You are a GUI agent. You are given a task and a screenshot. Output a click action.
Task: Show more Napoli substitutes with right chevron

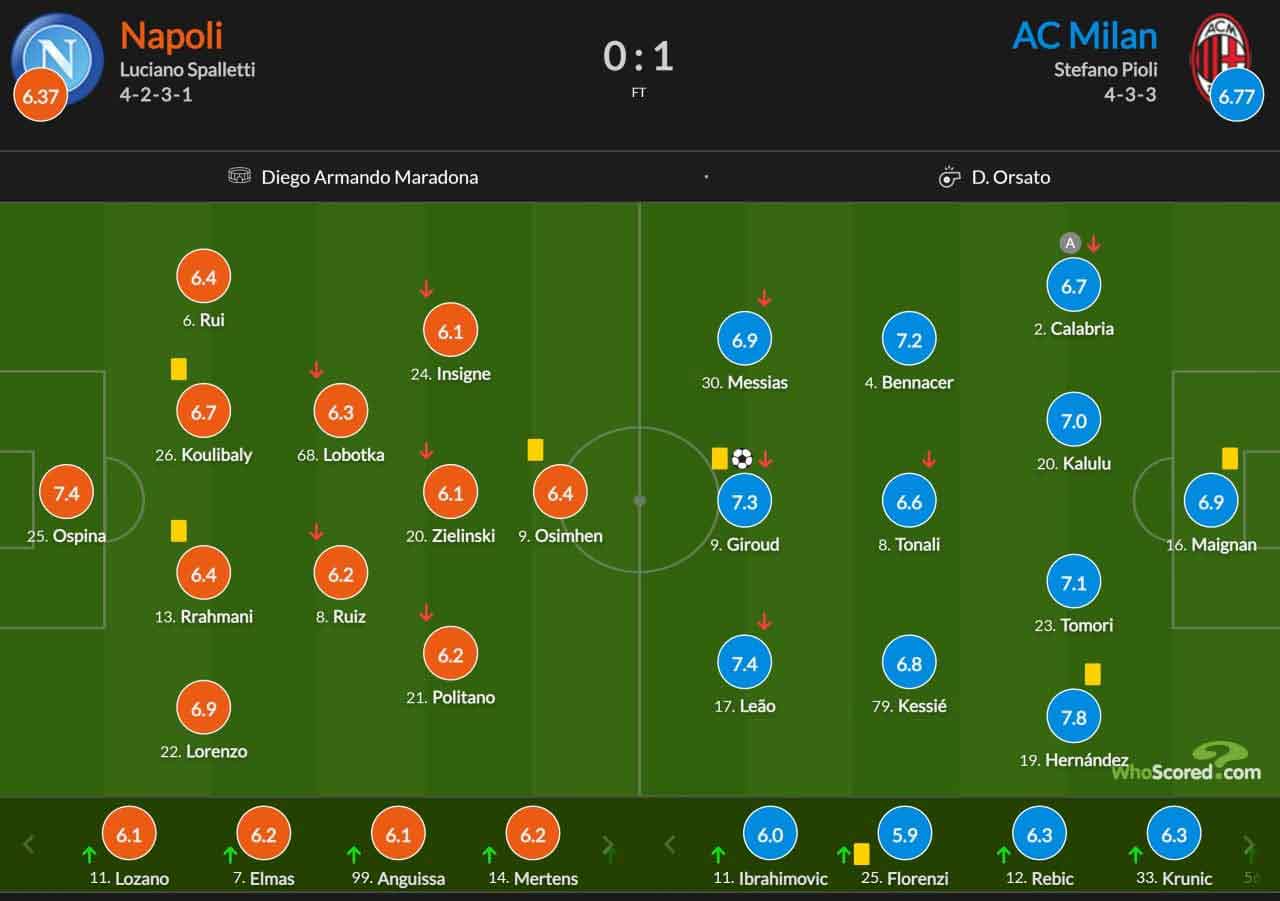[x=606, y=845]
